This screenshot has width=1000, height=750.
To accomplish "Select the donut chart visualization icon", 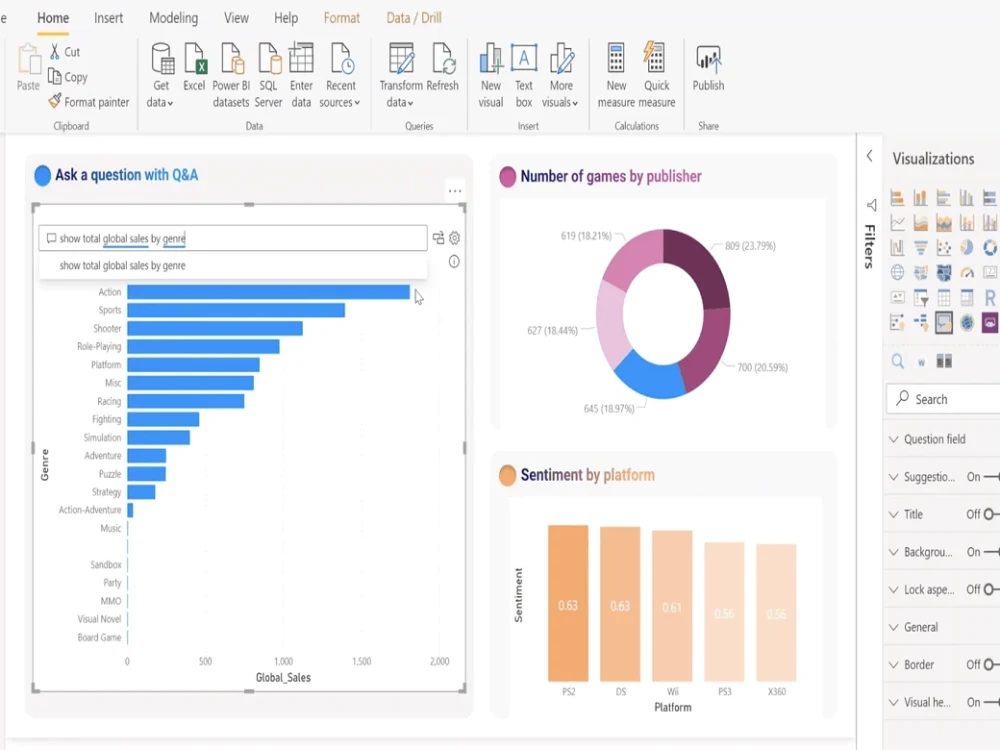I will tap(991, 247).
